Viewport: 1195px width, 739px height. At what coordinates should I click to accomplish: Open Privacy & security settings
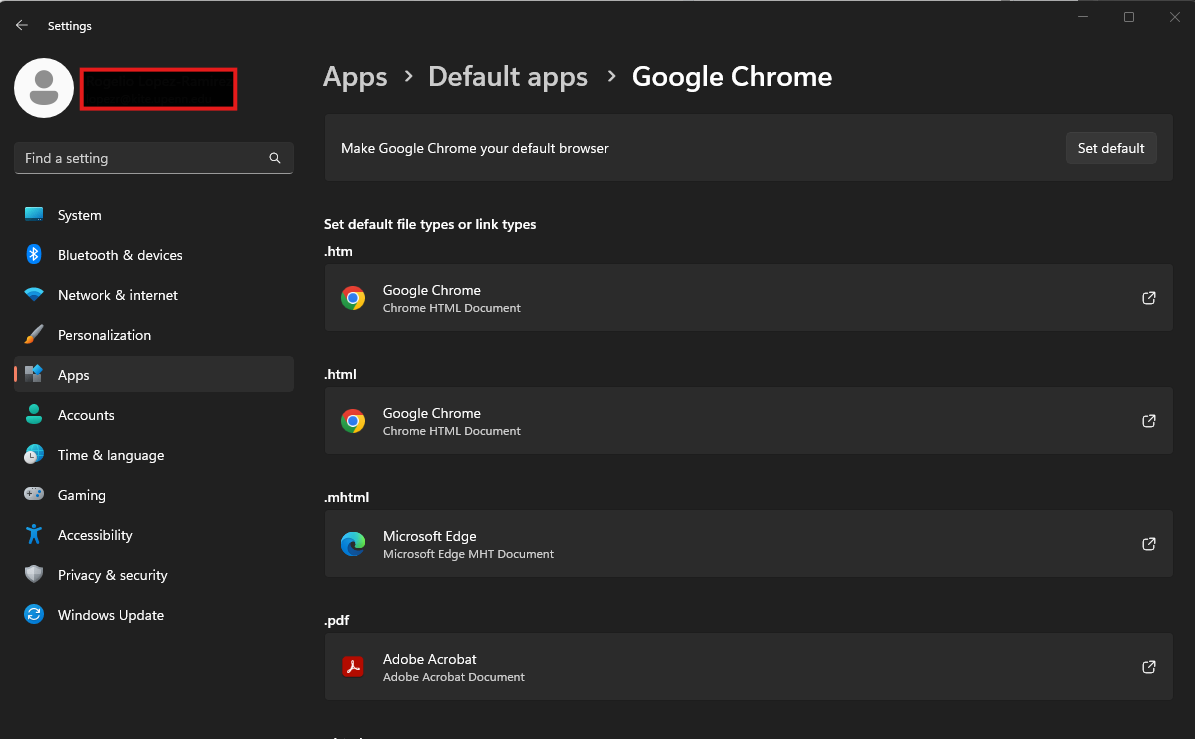(x=154, y=574)
